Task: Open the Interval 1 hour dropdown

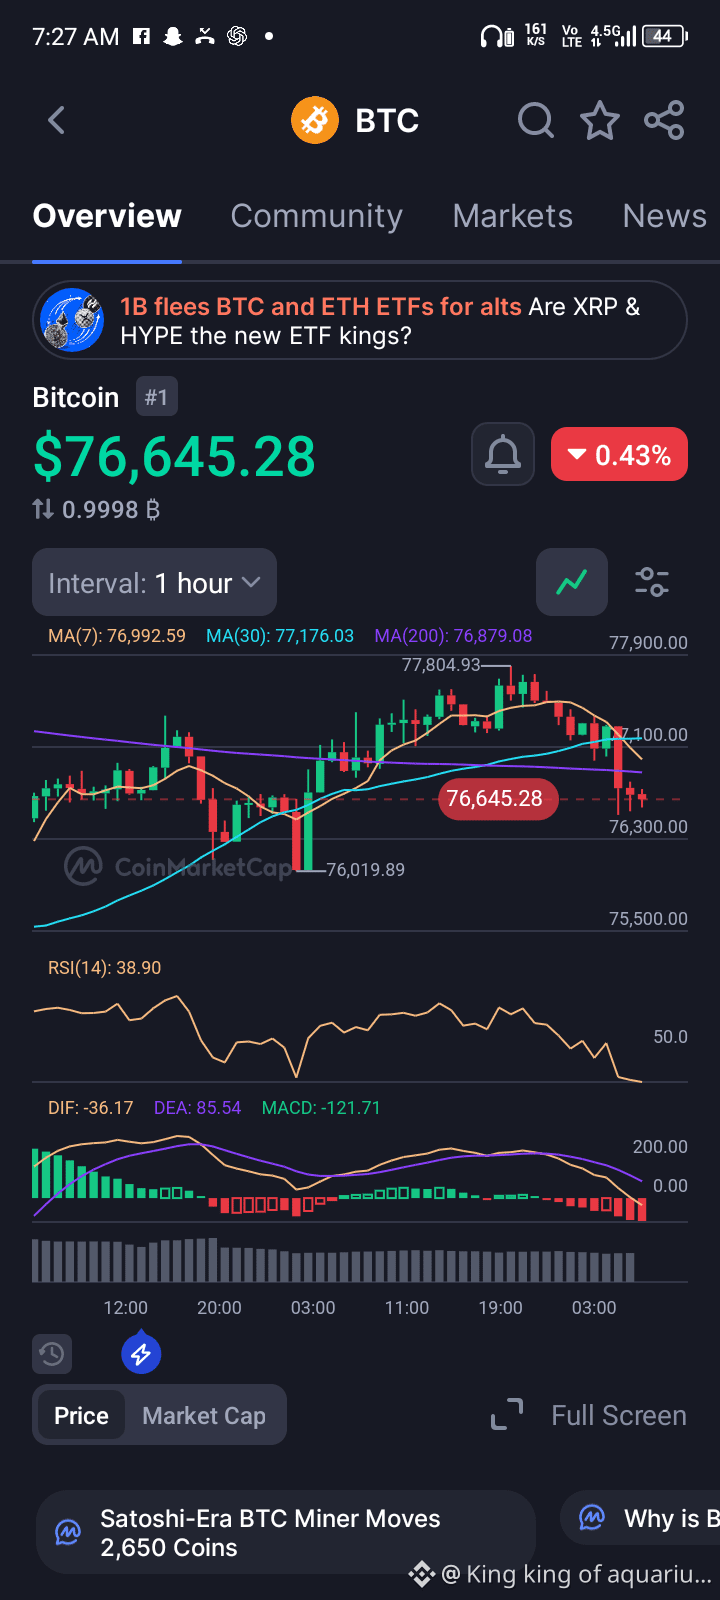Action: (x=154, y=583)
